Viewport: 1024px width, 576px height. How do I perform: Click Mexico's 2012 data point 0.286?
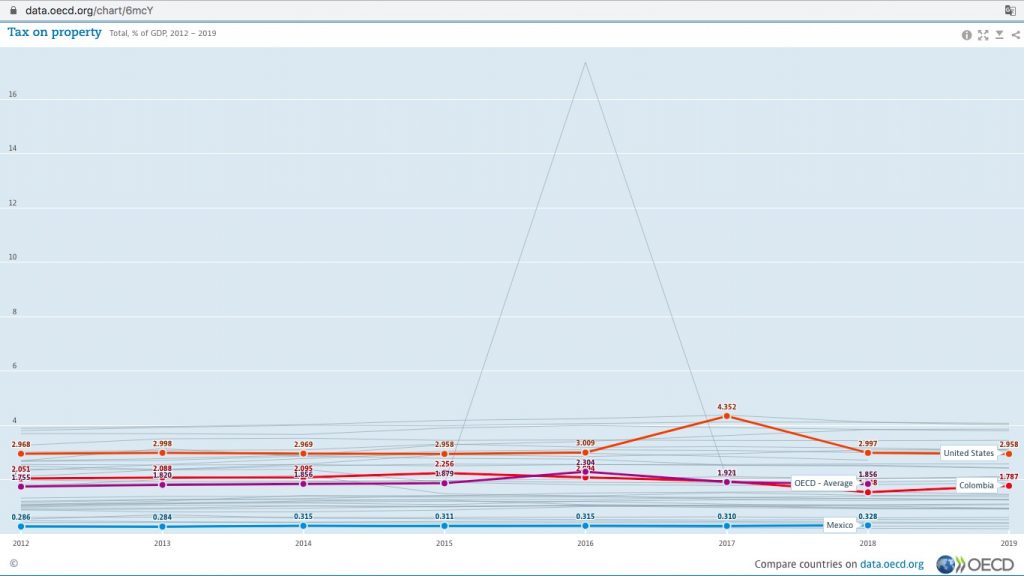pyautogui.click(x=20, y=526)
